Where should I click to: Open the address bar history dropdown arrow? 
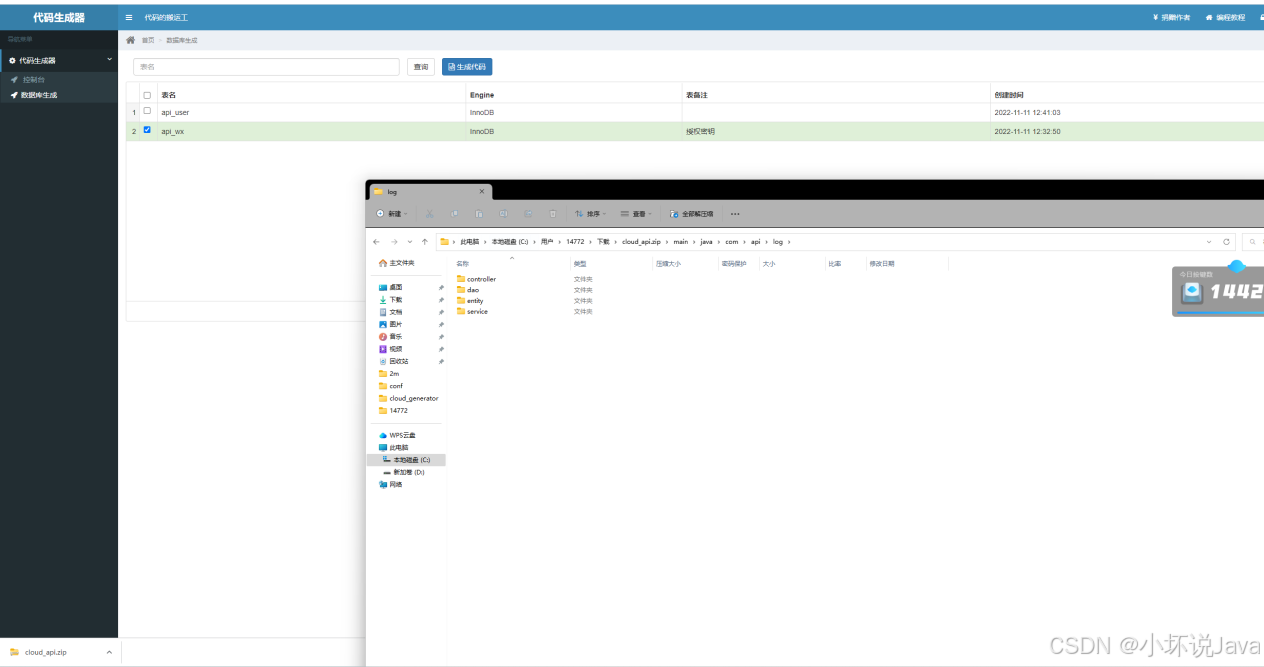pyautogui.click(x=1210, y=242)
